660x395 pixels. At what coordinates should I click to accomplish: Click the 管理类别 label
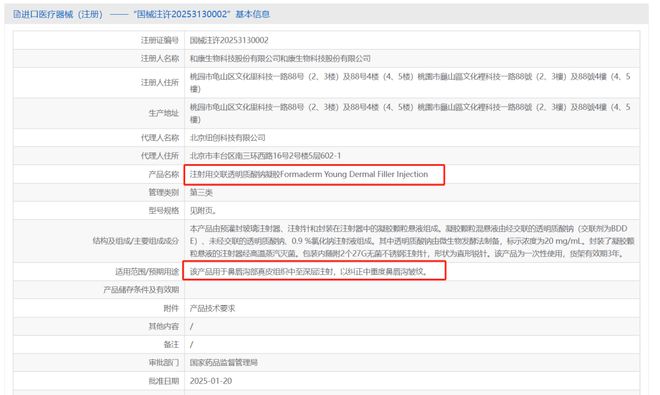click(x=164, y=192)
